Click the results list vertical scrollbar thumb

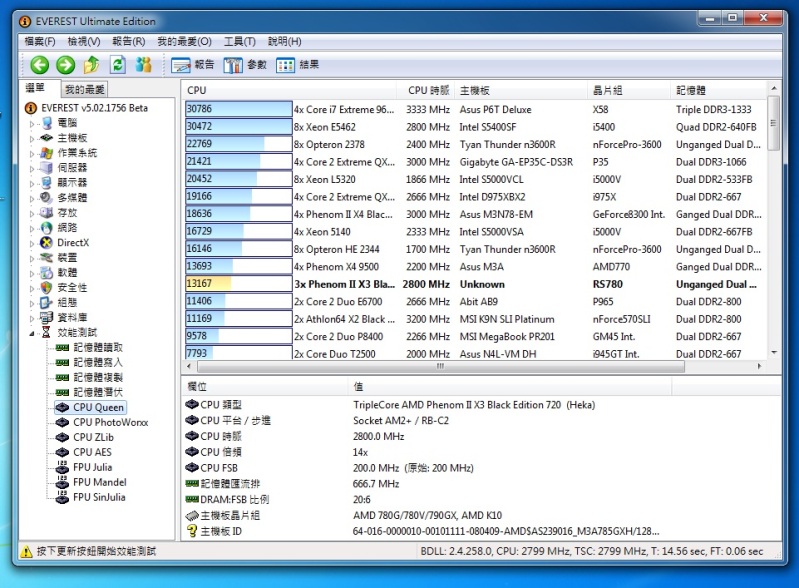[774, 123]
